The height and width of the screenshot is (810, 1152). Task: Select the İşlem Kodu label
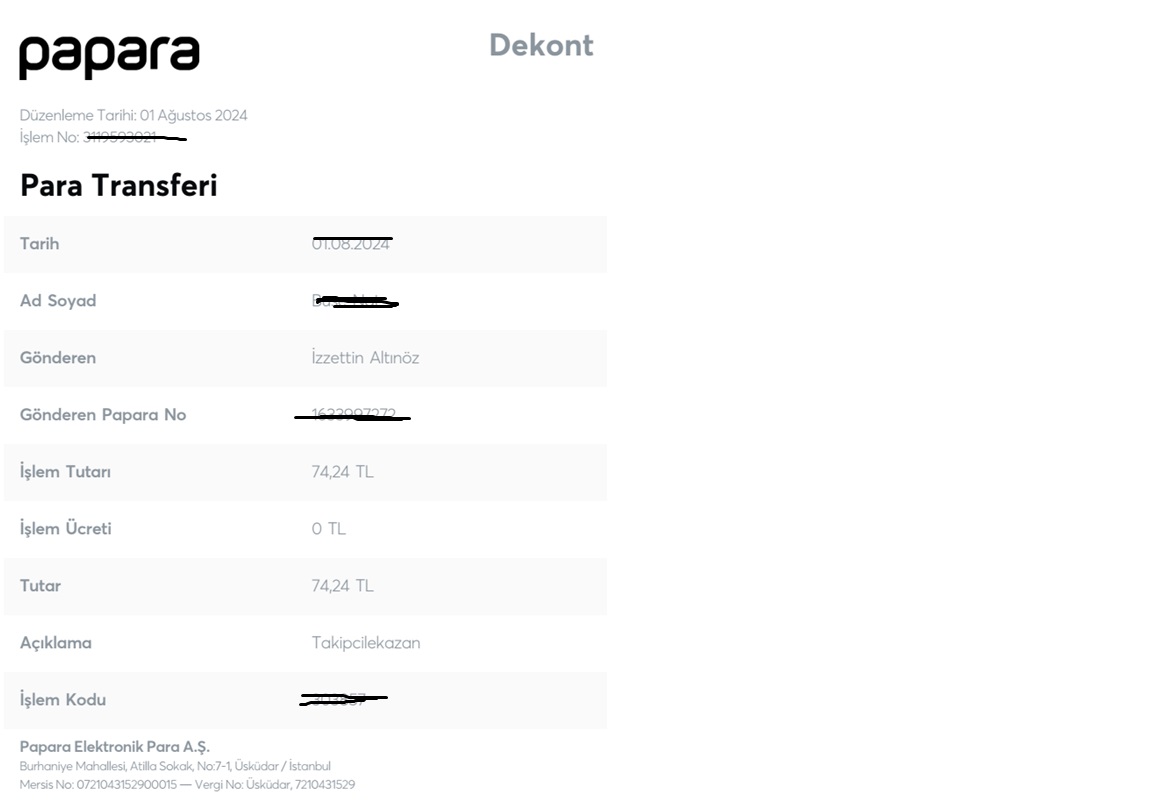pos(62,699)
